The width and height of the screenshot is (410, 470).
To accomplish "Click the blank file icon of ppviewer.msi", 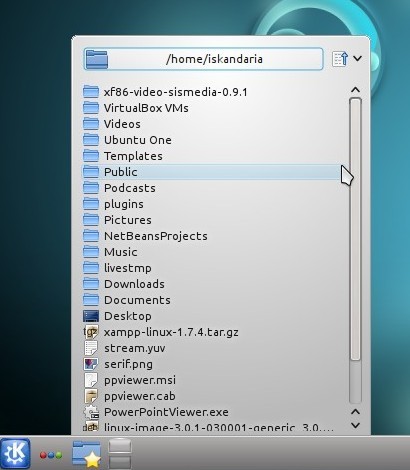I will coord(91,380).
